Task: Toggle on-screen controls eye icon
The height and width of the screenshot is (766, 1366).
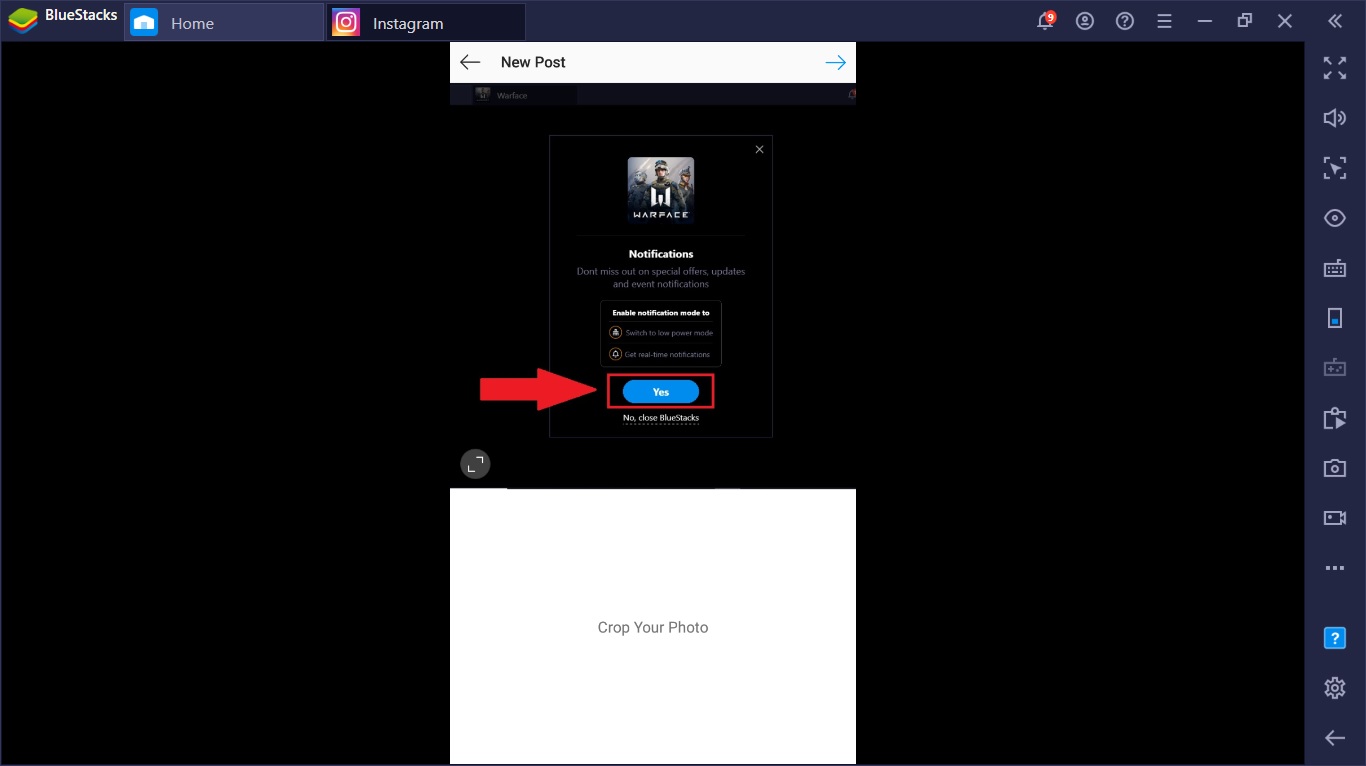Action: 1335,218
